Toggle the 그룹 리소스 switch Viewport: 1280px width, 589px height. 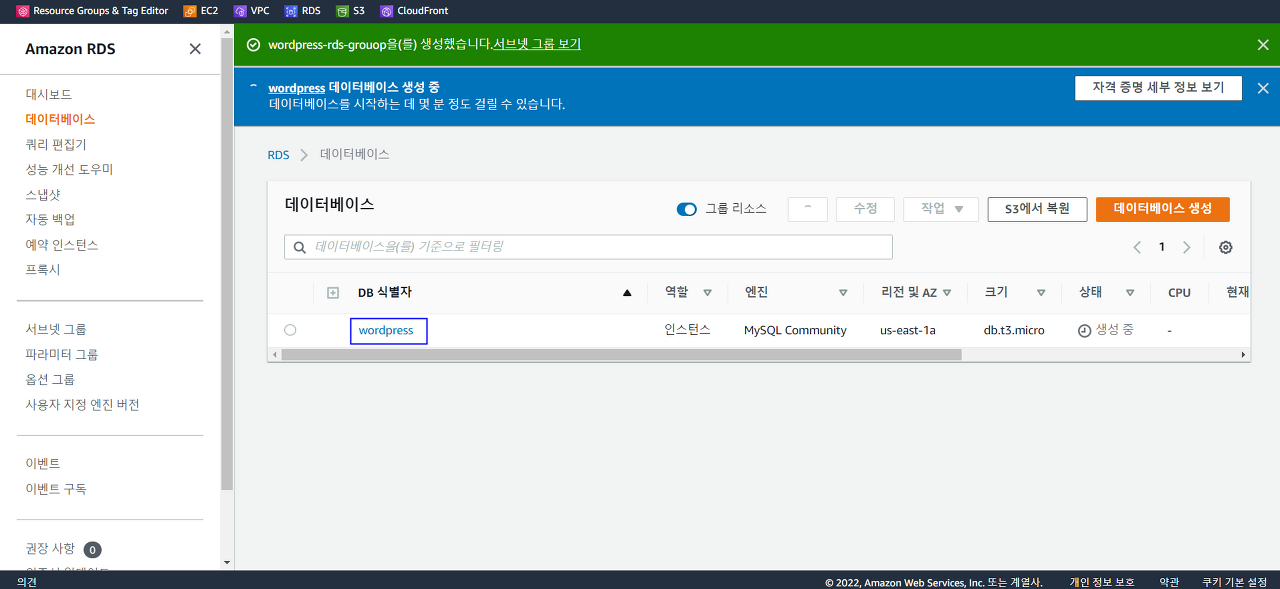coord(687,209)
